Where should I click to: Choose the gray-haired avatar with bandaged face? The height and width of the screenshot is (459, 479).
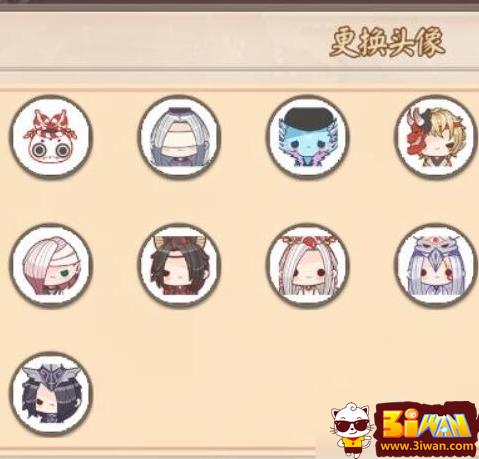(x=180, y=137)
